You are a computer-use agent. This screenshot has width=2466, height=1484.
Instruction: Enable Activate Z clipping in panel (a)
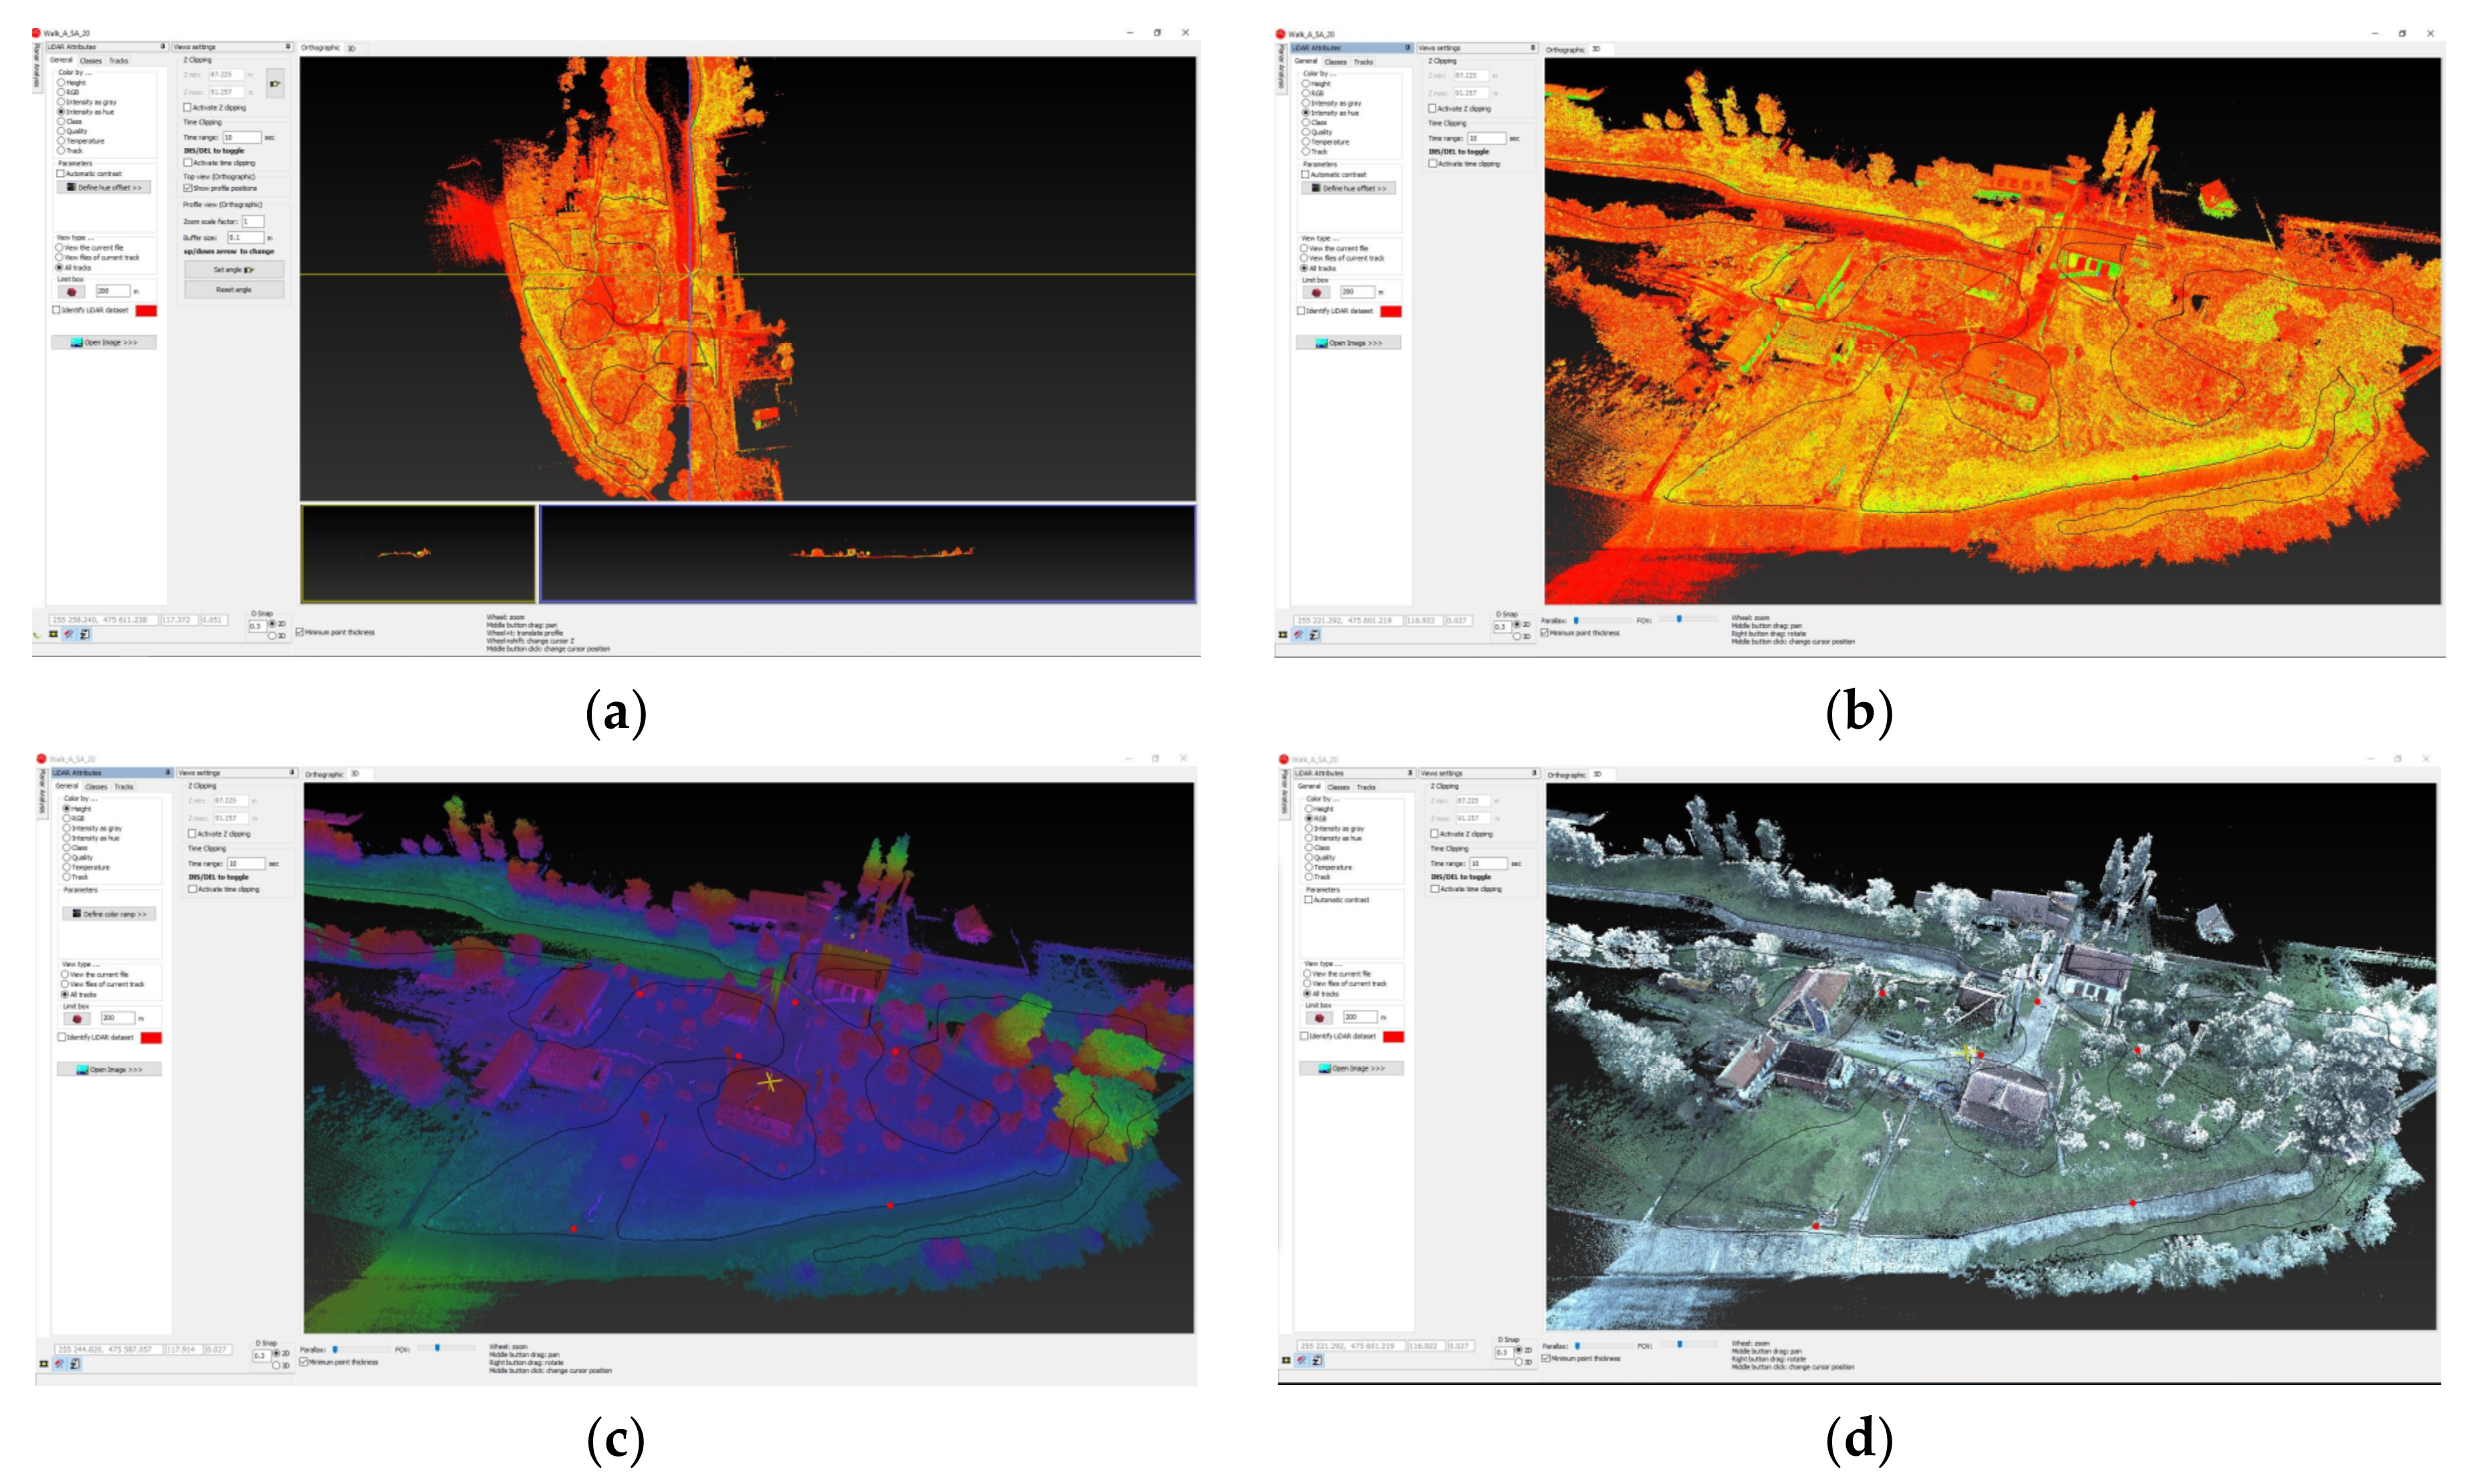(187, 107)
